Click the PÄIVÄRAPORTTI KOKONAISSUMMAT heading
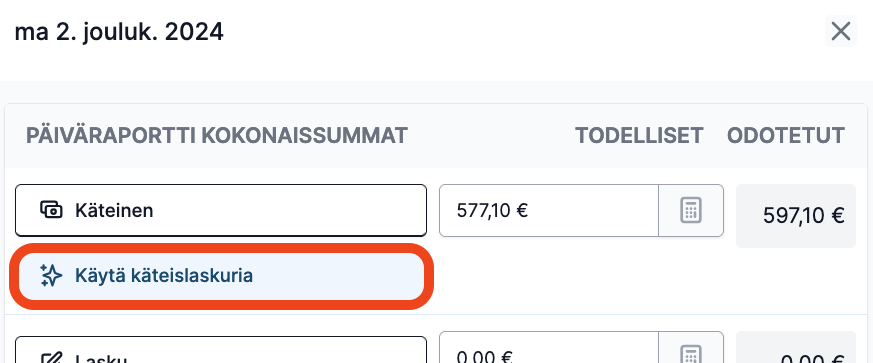This screenshot has height=363, width=873. pos(217,136)
